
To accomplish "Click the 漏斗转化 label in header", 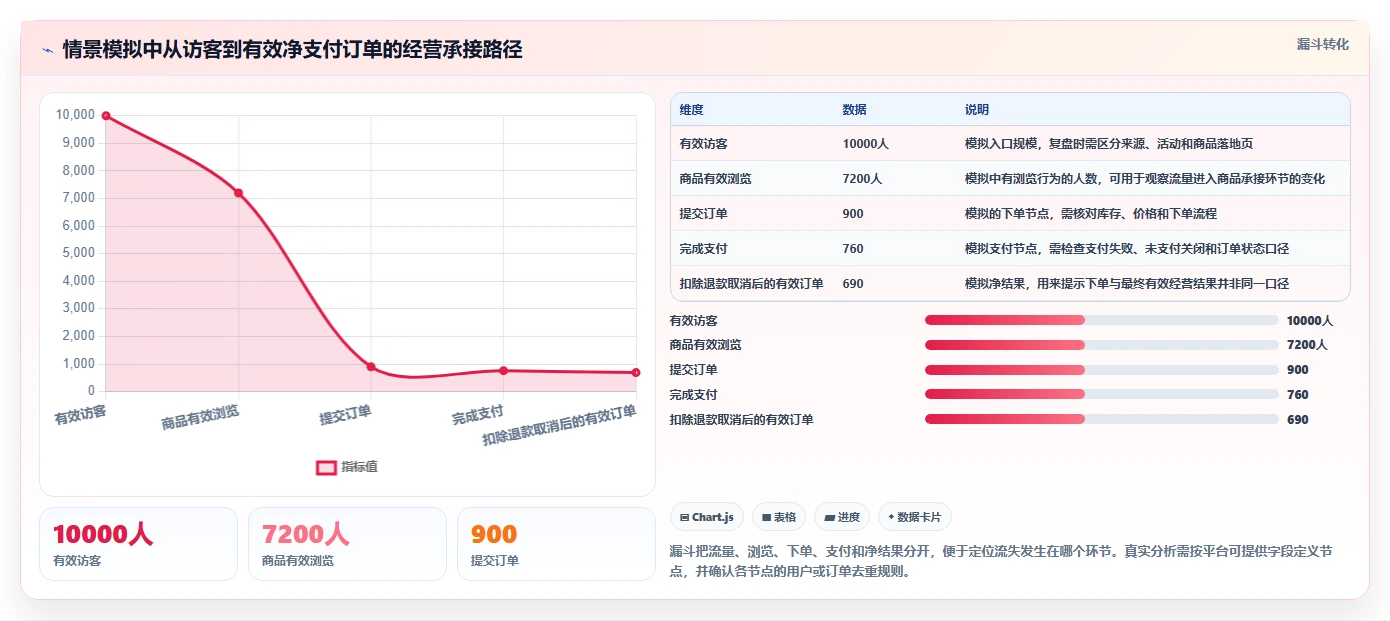I will pyautogui.click(x=1322, y=45).
